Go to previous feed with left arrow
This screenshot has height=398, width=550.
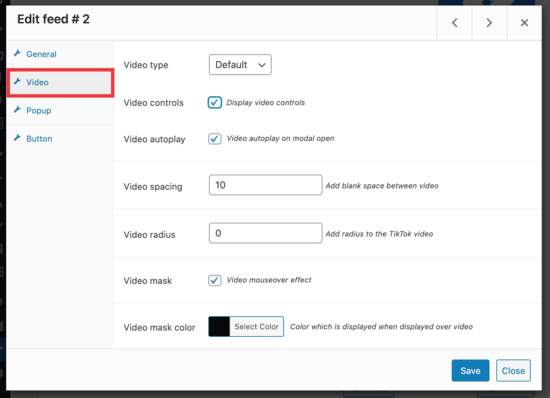455,23
